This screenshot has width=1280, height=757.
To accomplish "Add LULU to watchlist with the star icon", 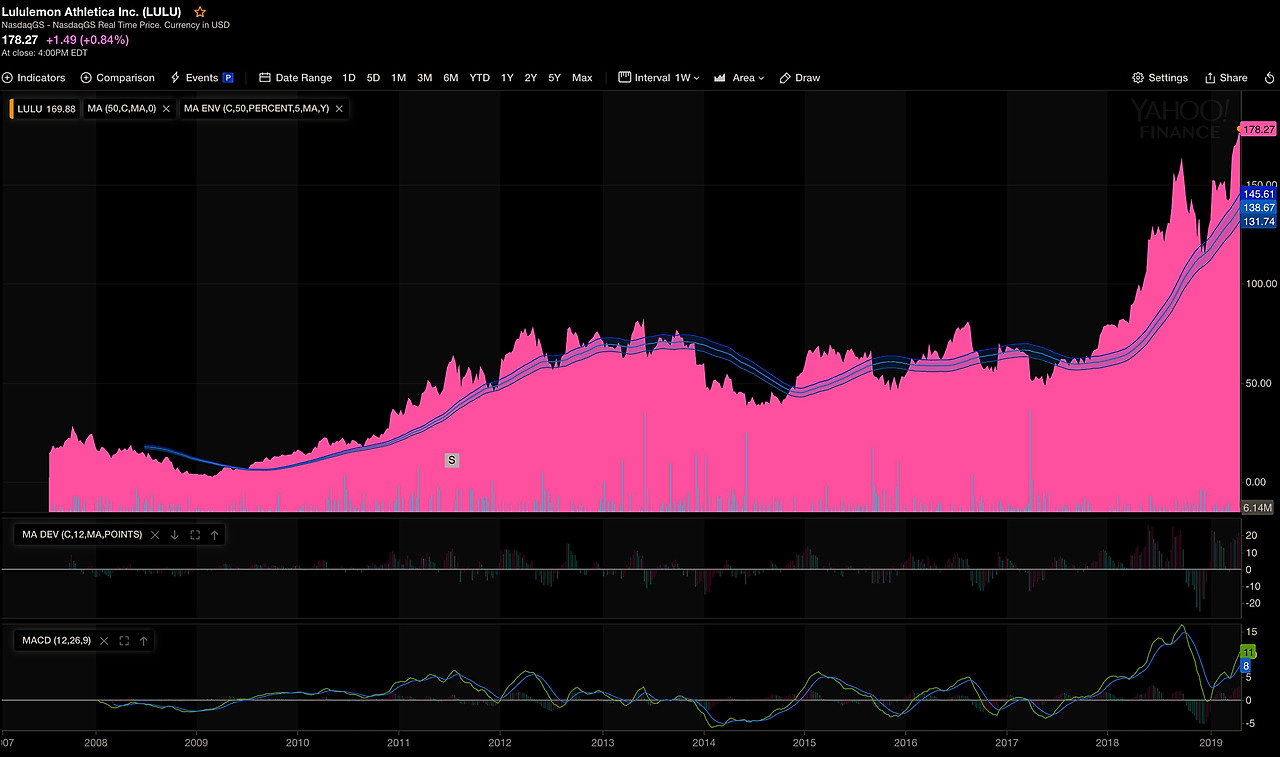I will [200, 12].
